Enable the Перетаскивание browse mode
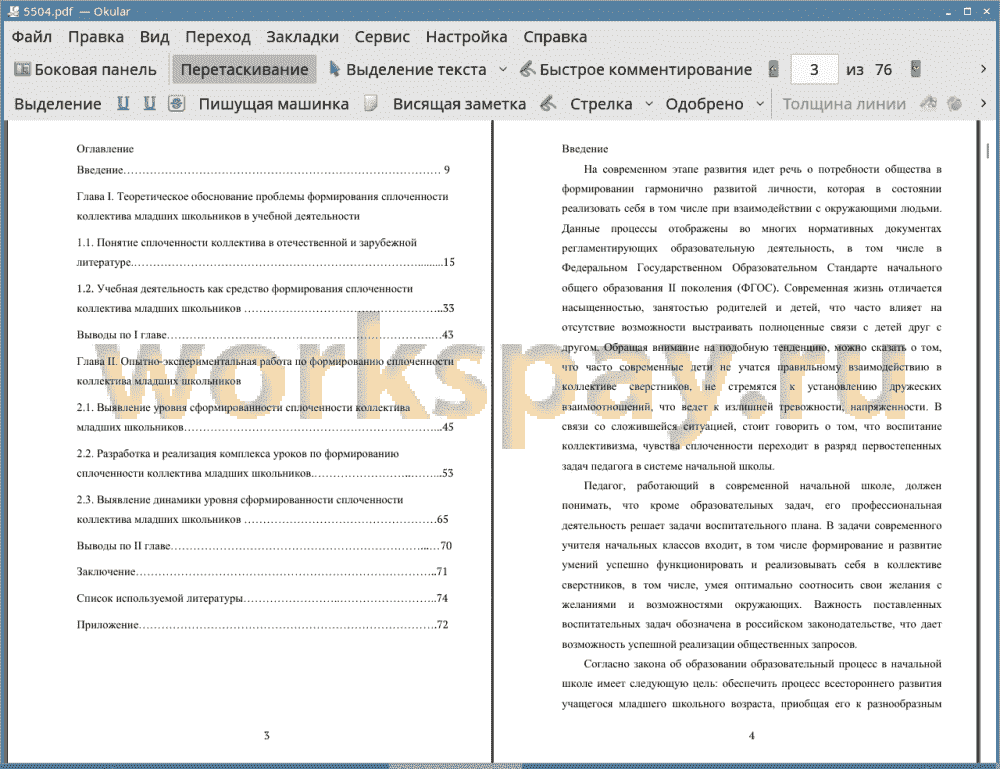 [244, 70]
